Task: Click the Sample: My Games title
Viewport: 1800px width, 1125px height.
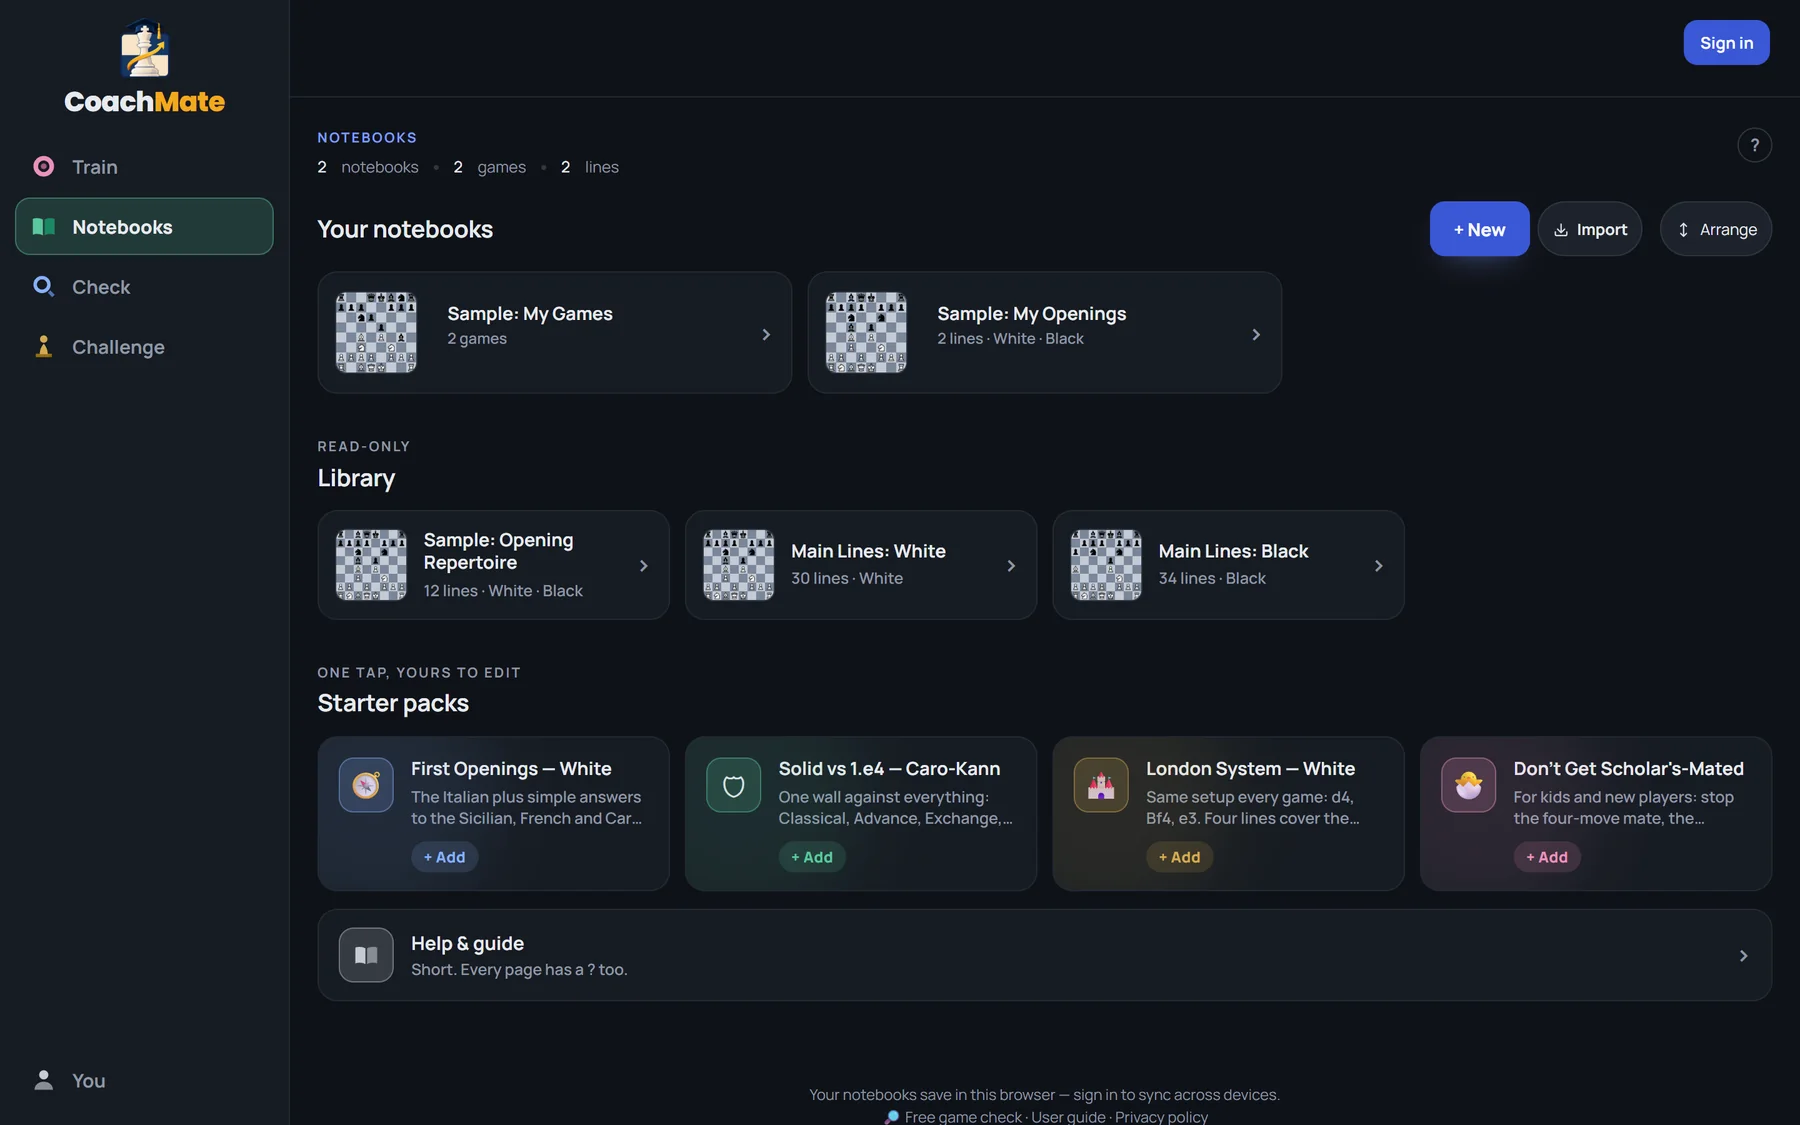Action: coord(530,314)
